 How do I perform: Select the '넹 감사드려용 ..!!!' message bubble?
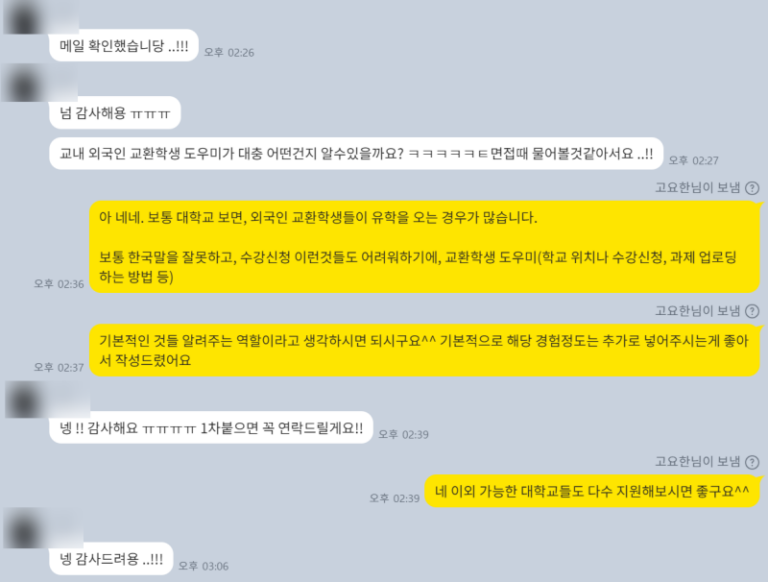pyautogui.click(x=111, y=558)
